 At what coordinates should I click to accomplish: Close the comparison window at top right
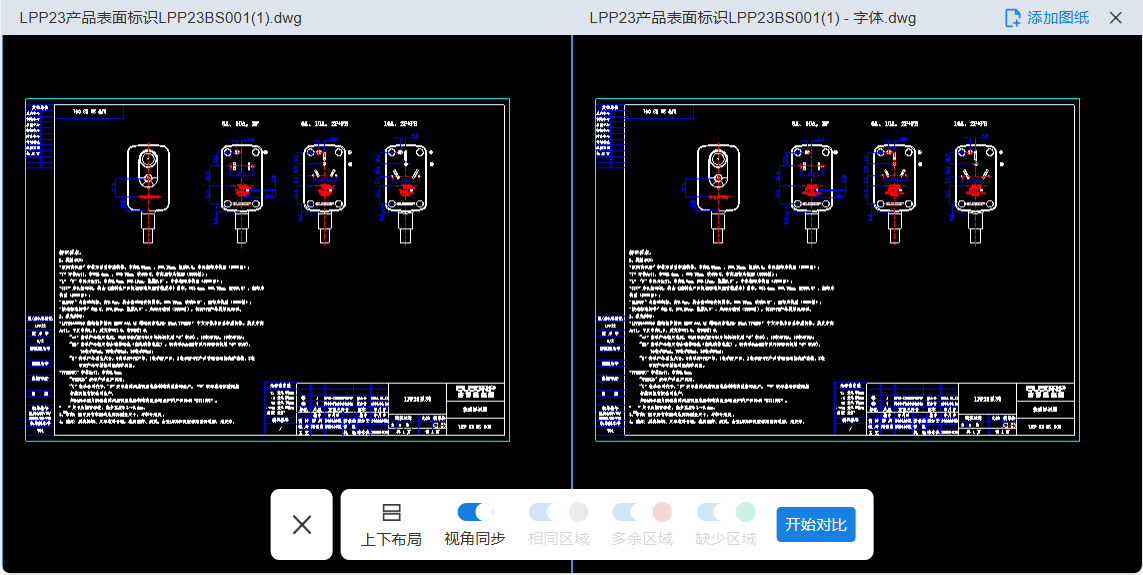pyautogui.click(x=1116, y=18)
